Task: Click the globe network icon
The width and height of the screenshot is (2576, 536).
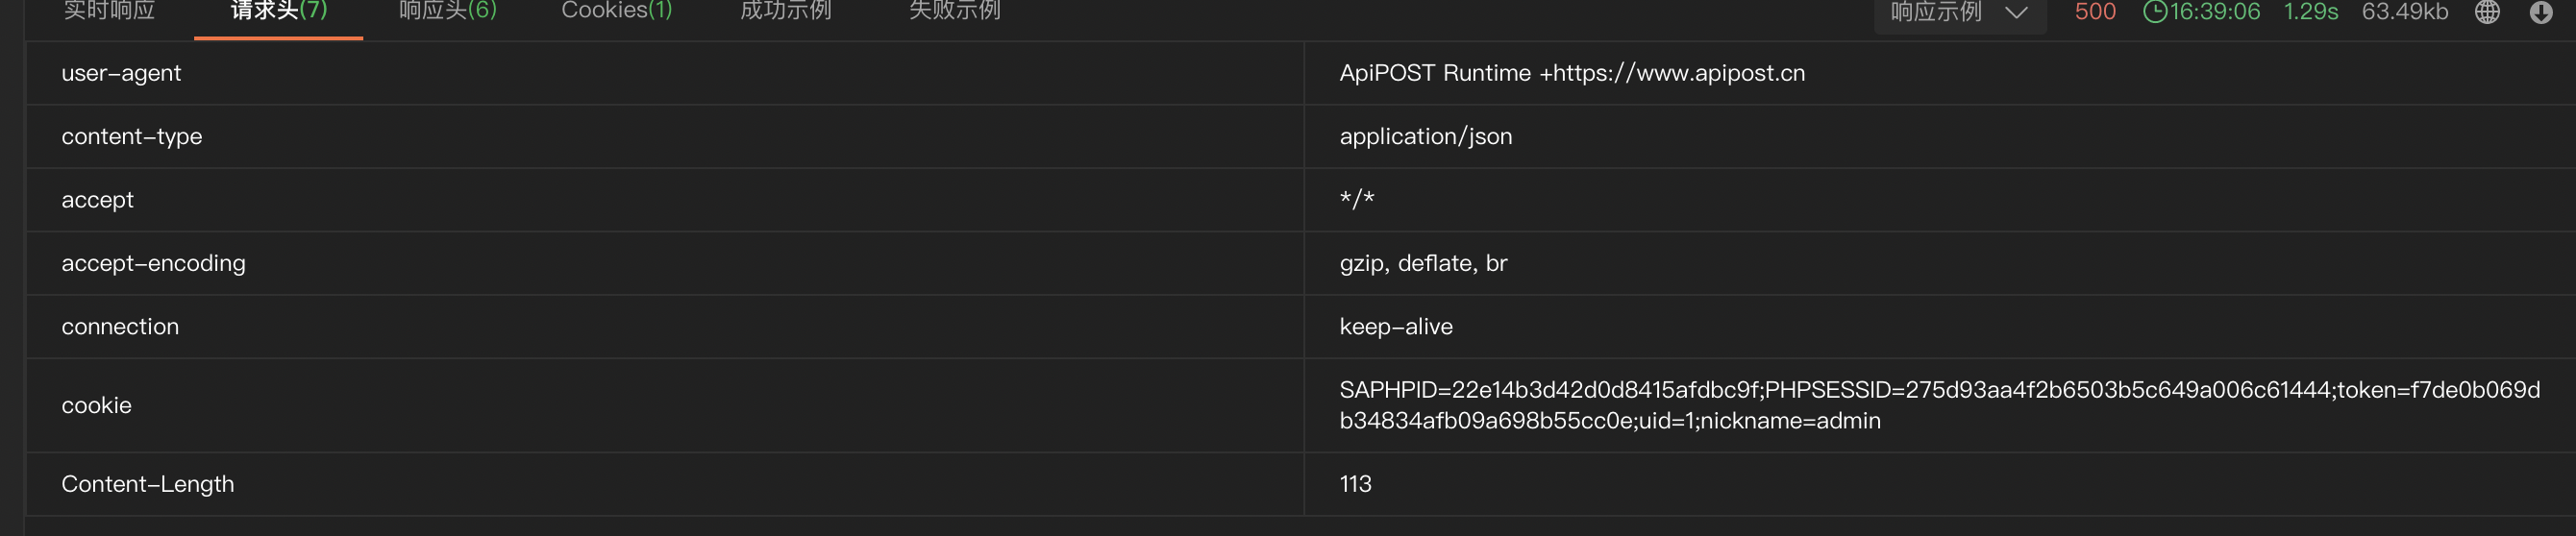Action: coord(2487,12)
